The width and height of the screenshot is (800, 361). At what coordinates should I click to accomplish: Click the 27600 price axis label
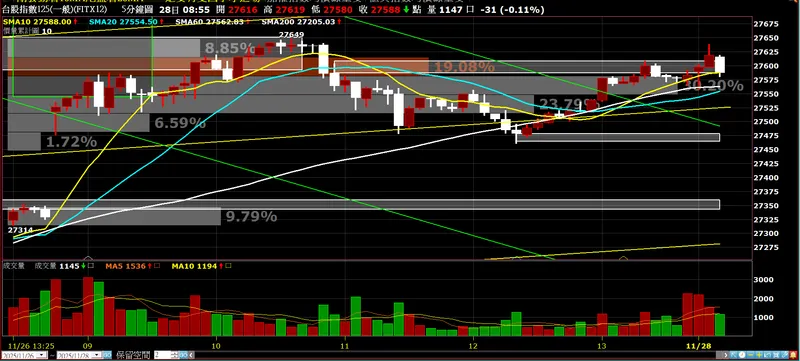(765, 66)
